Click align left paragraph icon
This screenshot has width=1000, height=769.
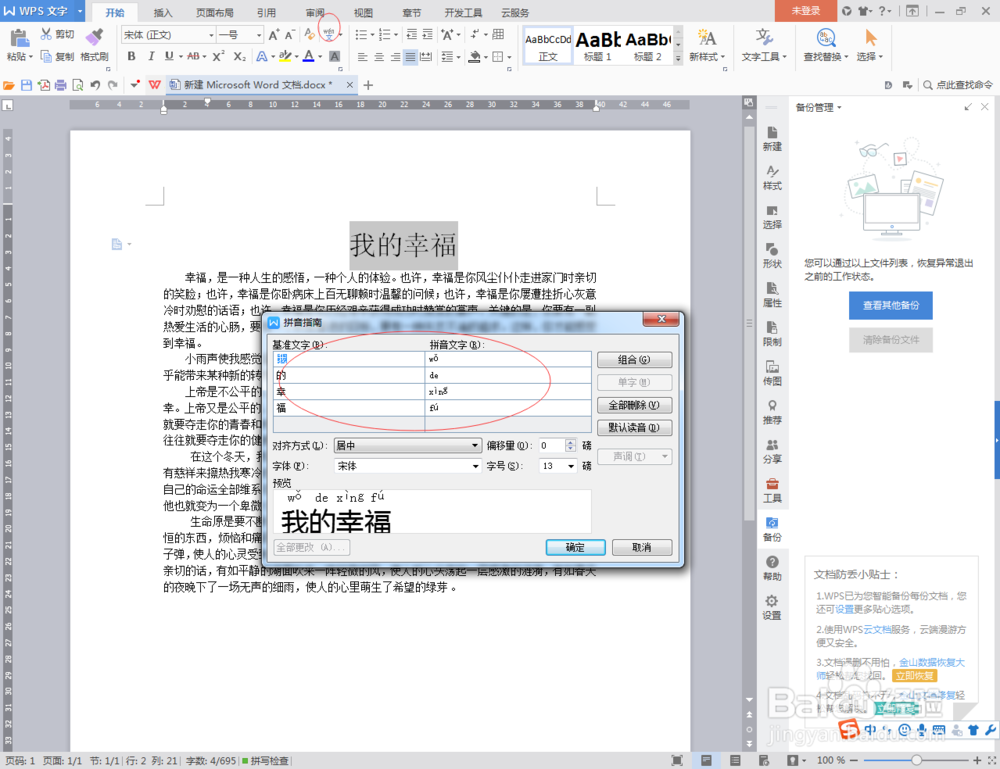click(x=362, y=57)
